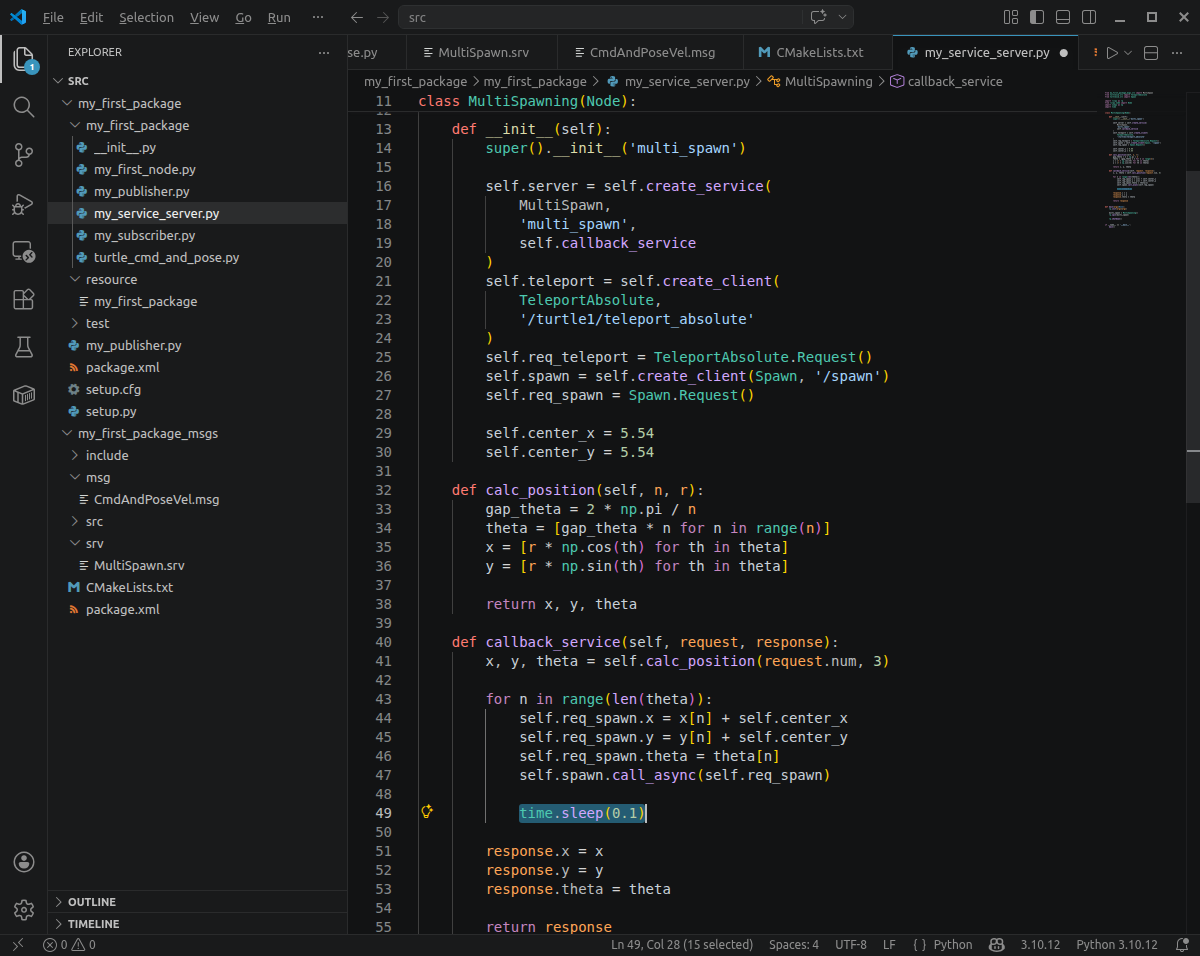The image size is (1200, 956).
Task: Open the Testing flask view
Action: (x=24, y=347)
